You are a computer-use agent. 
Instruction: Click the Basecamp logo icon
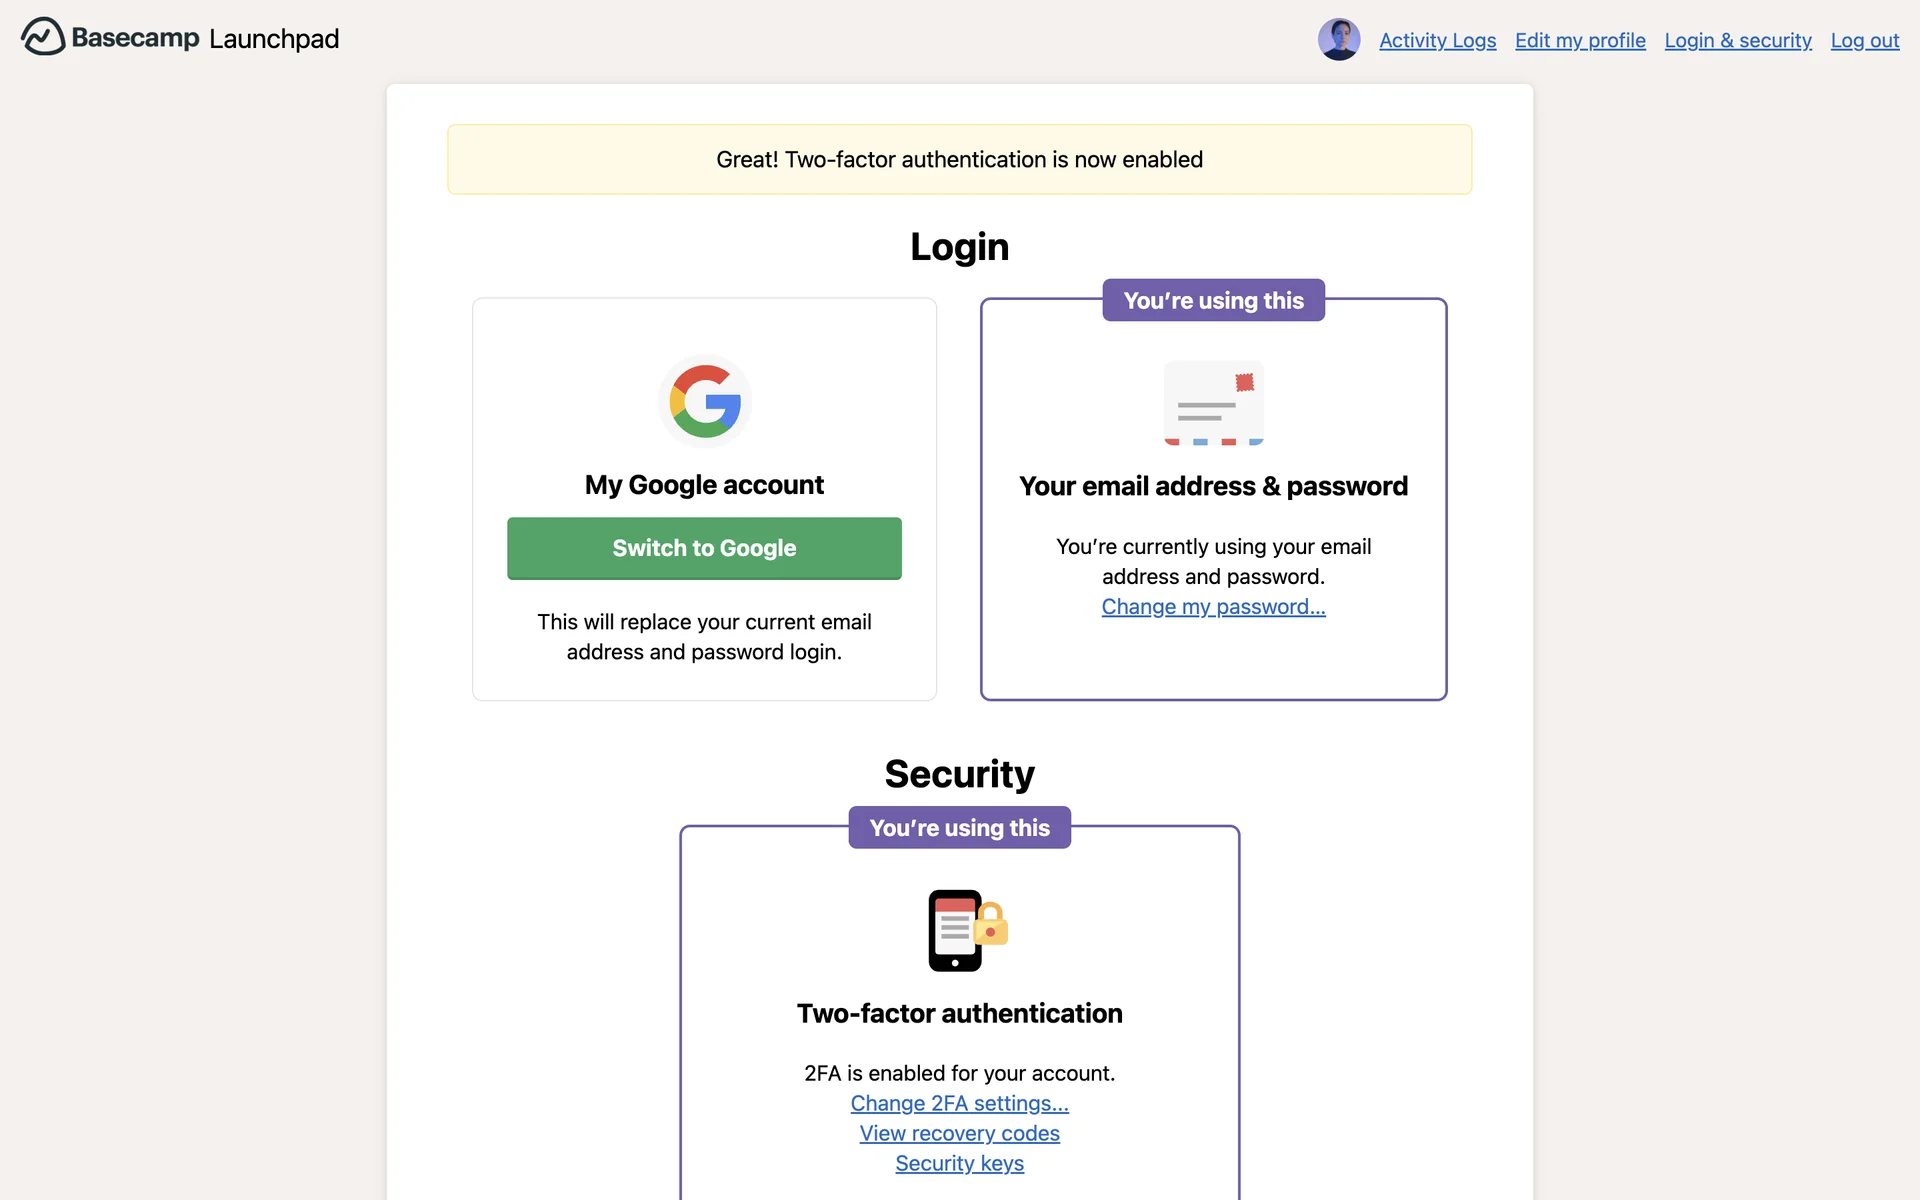point(42,37)
